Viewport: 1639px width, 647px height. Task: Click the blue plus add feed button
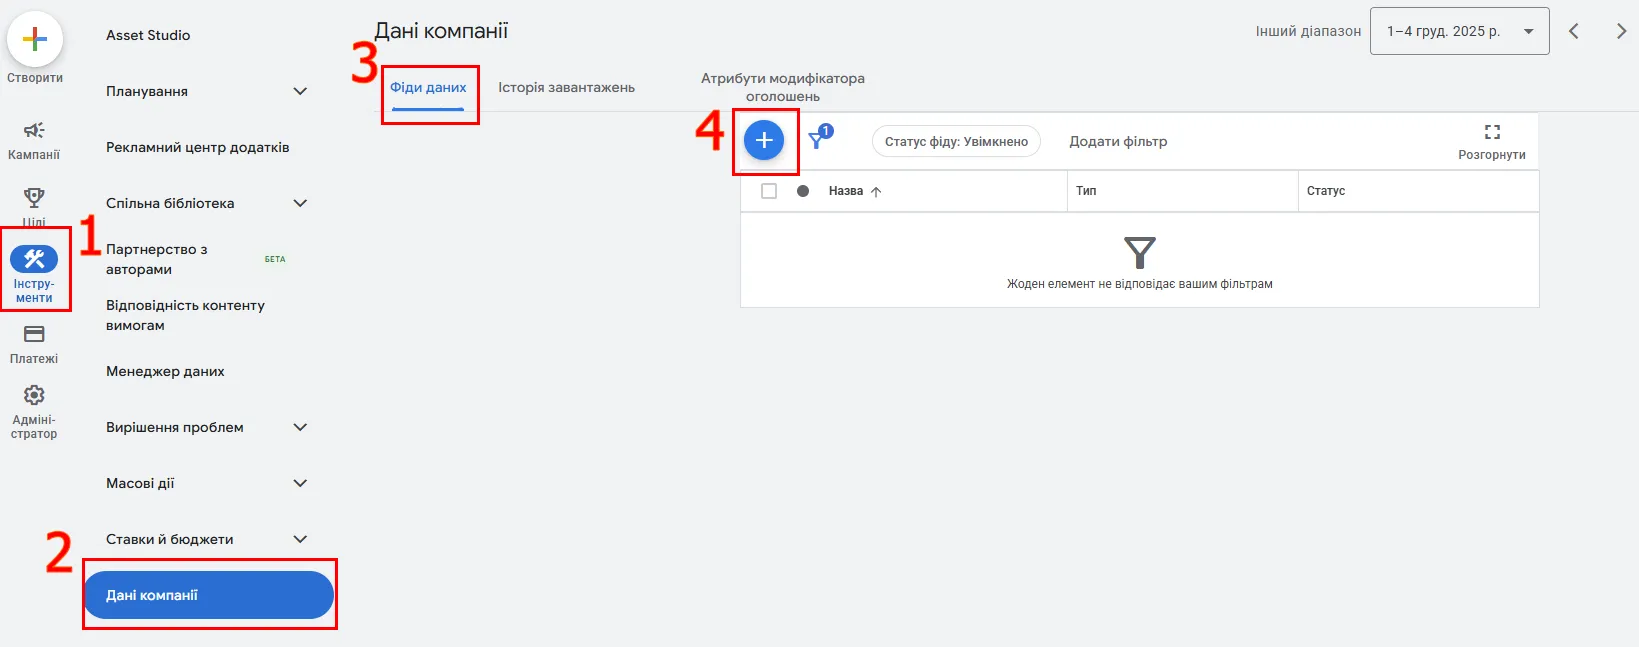[x=764, y=141]
